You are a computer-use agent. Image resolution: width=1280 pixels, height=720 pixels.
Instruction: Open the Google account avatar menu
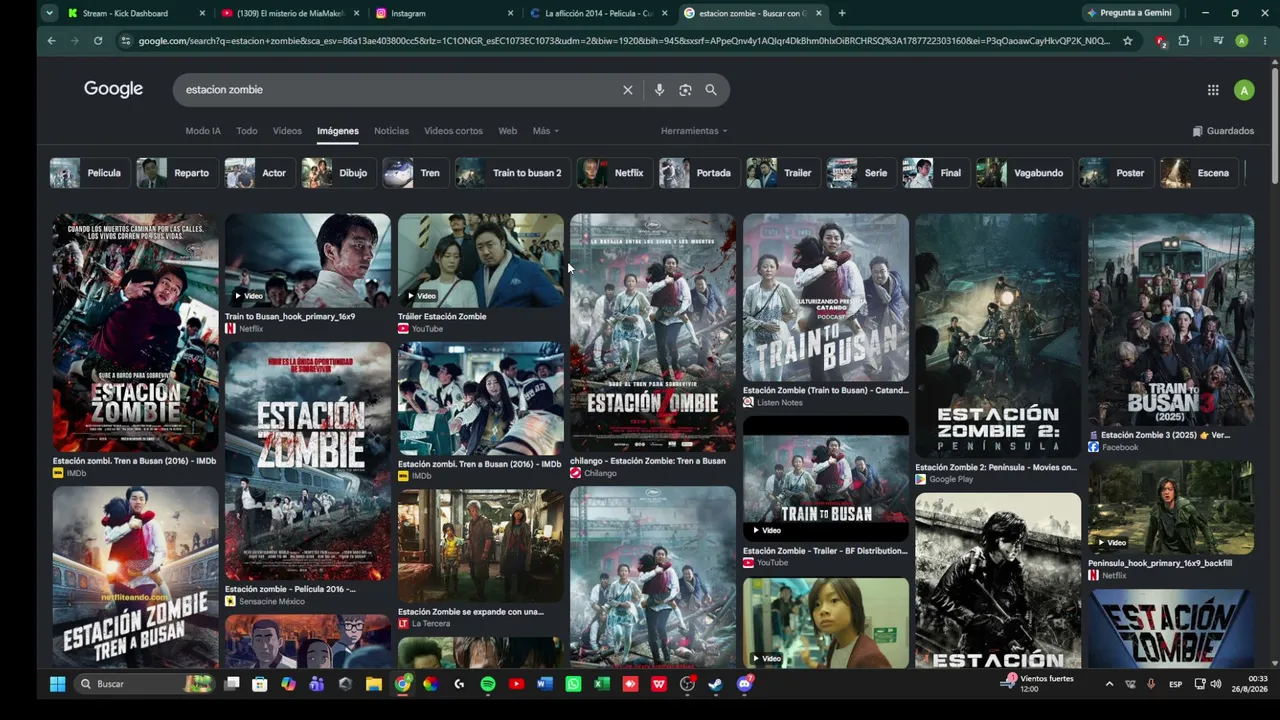pyautogui.click(x=1244, y=90)
